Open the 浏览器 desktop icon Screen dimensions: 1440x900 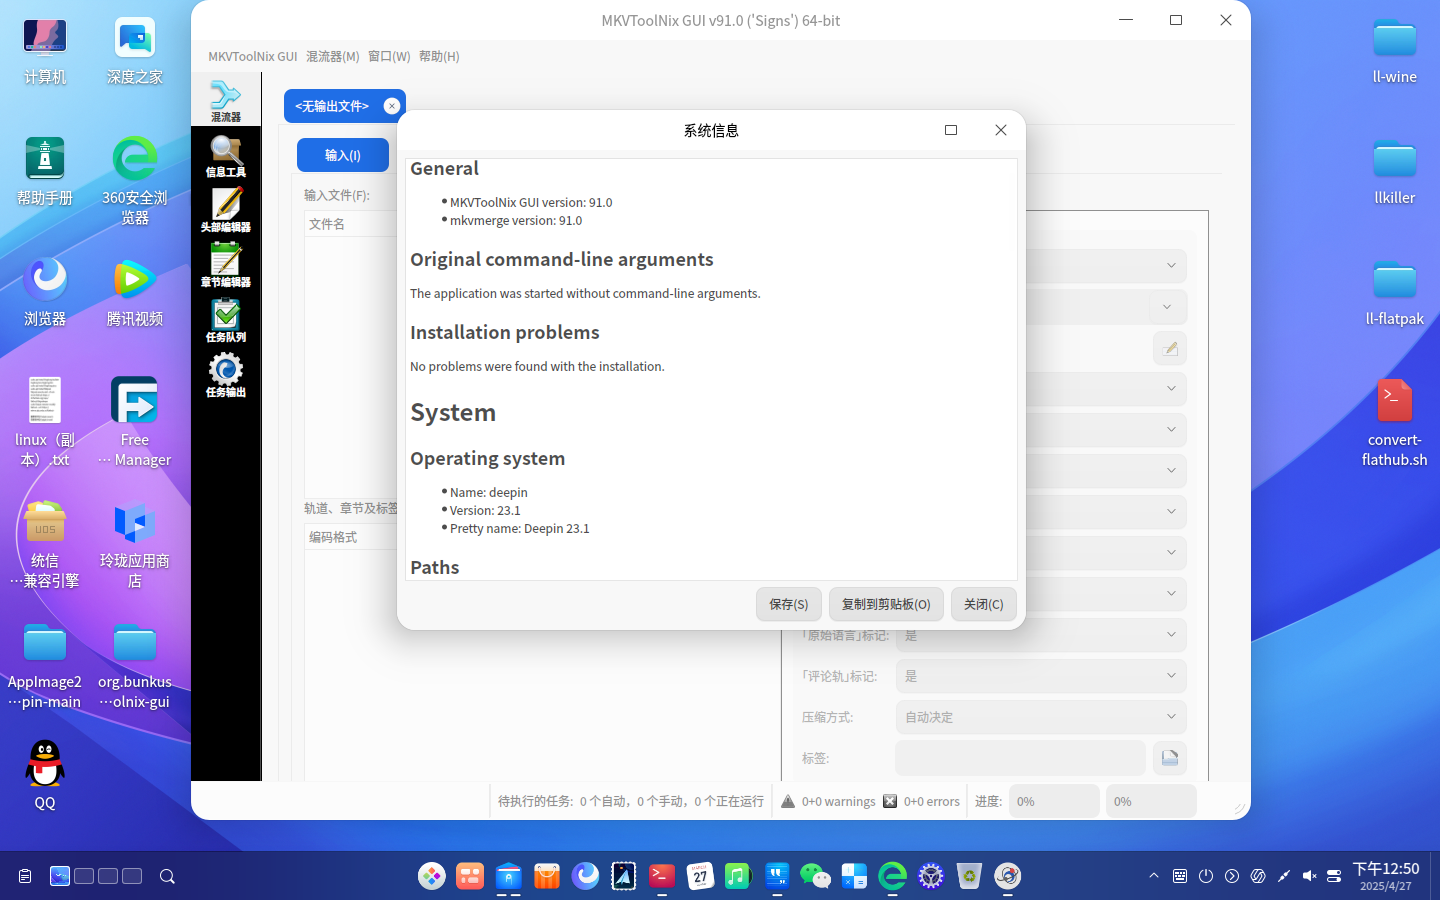coord(45,292)
